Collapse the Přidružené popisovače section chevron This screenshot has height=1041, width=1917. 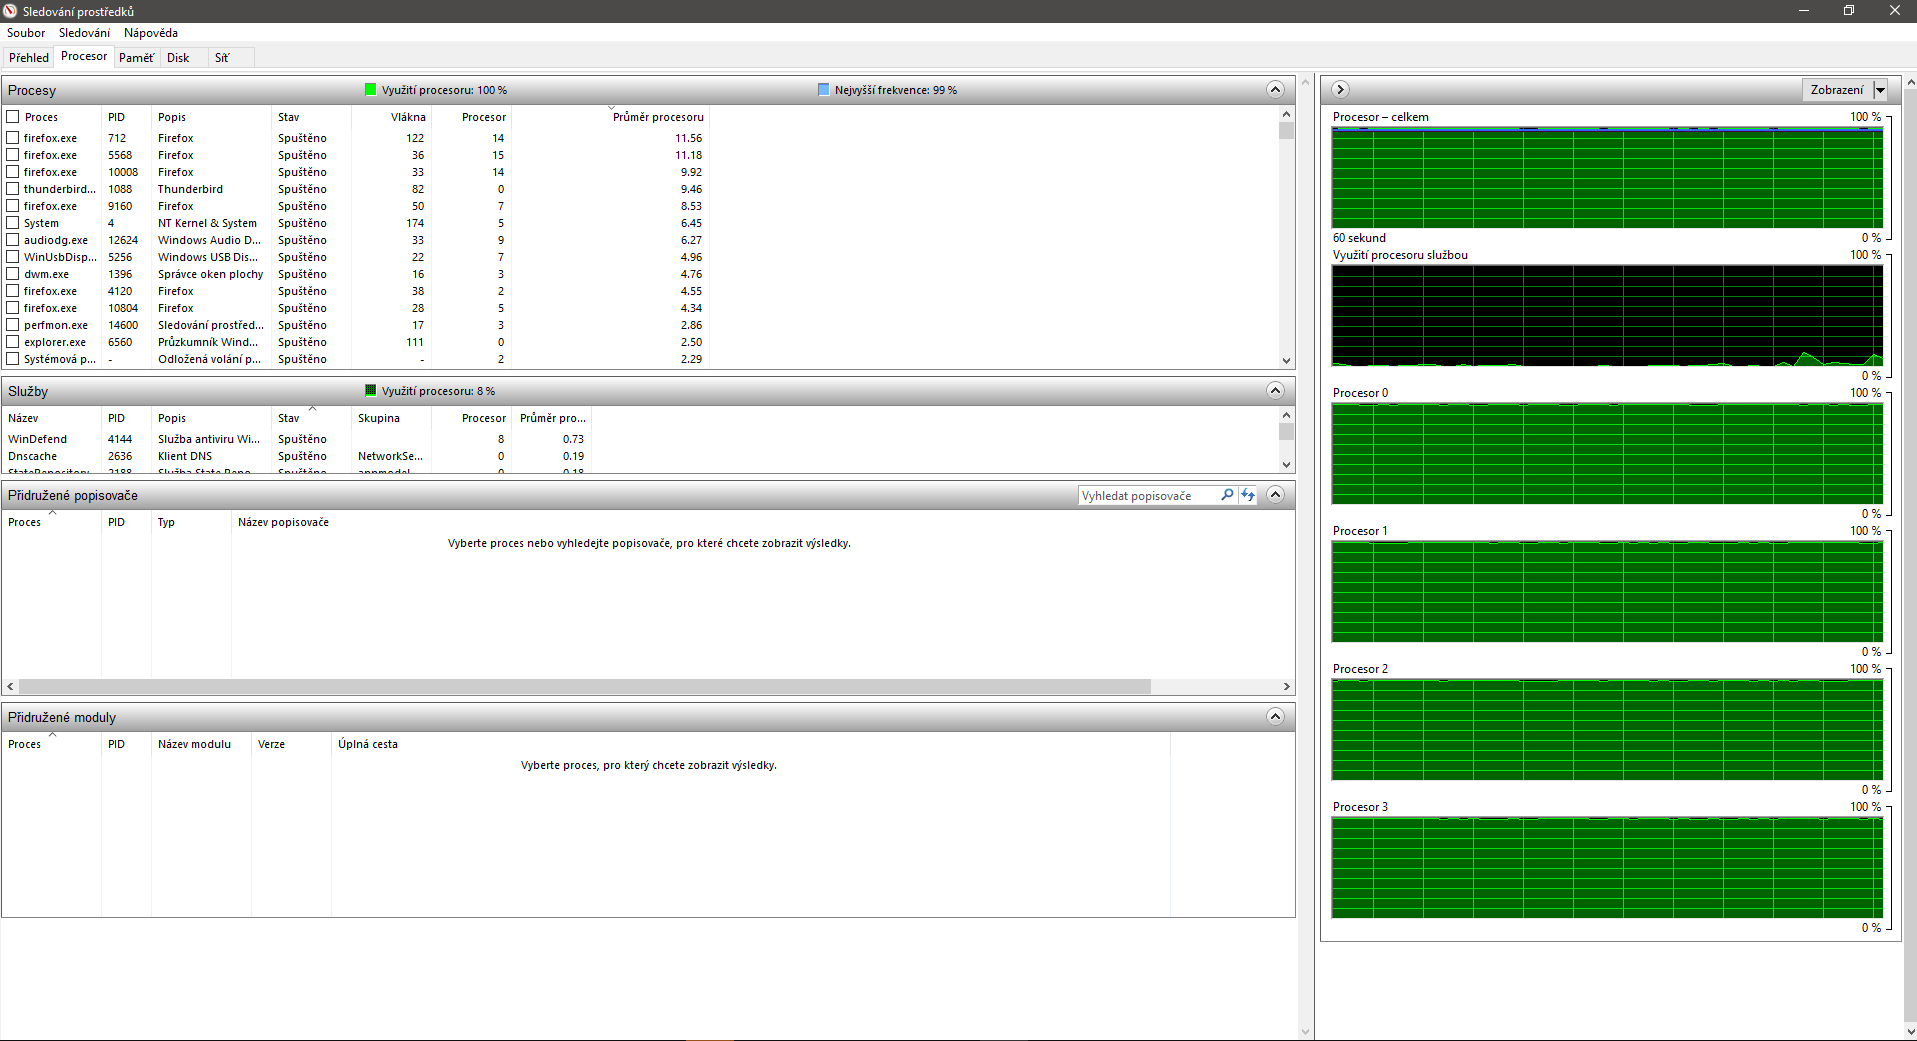(x=1275, y=495)
